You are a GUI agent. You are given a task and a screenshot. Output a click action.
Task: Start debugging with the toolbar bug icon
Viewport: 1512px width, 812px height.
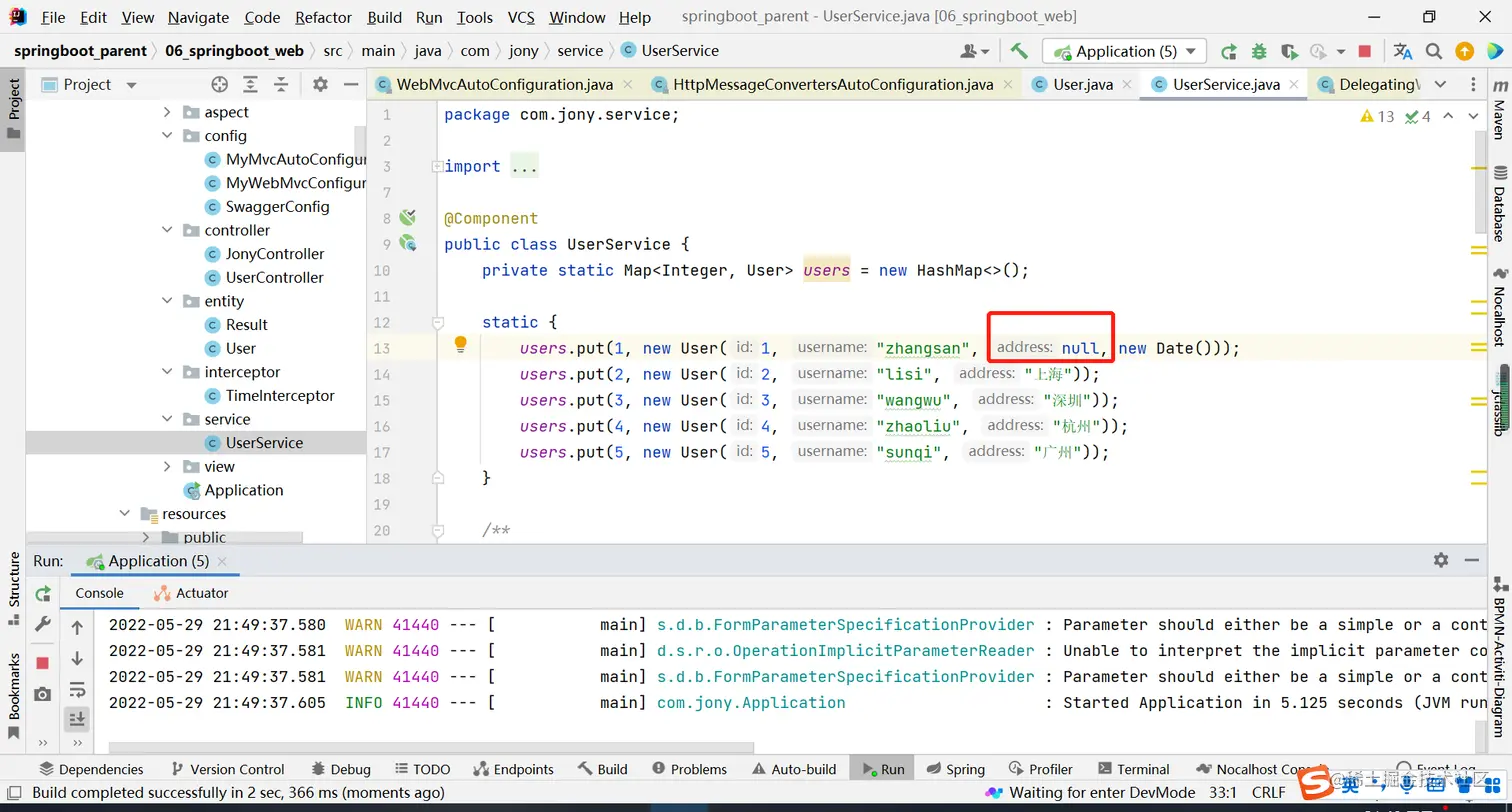pyautogui.click(x=1259, y=51)
